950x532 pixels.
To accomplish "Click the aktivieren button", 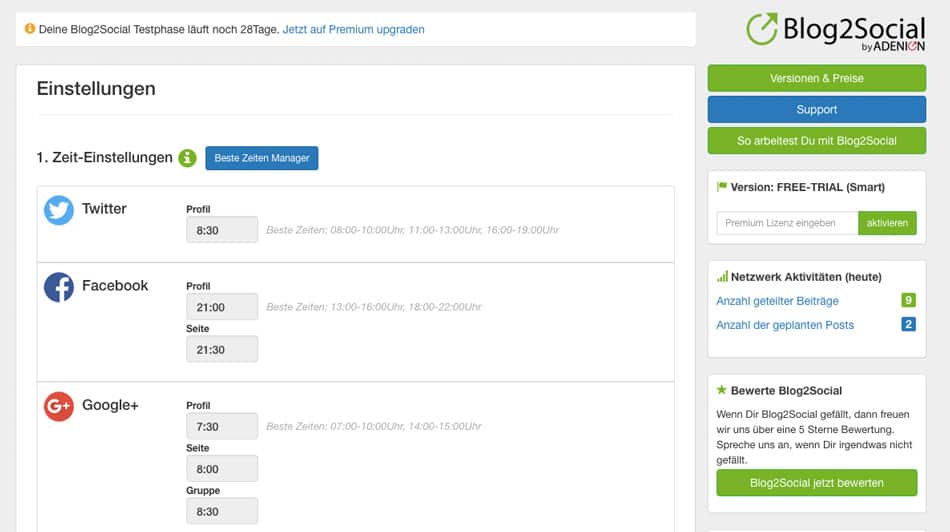I will [887, 223].
